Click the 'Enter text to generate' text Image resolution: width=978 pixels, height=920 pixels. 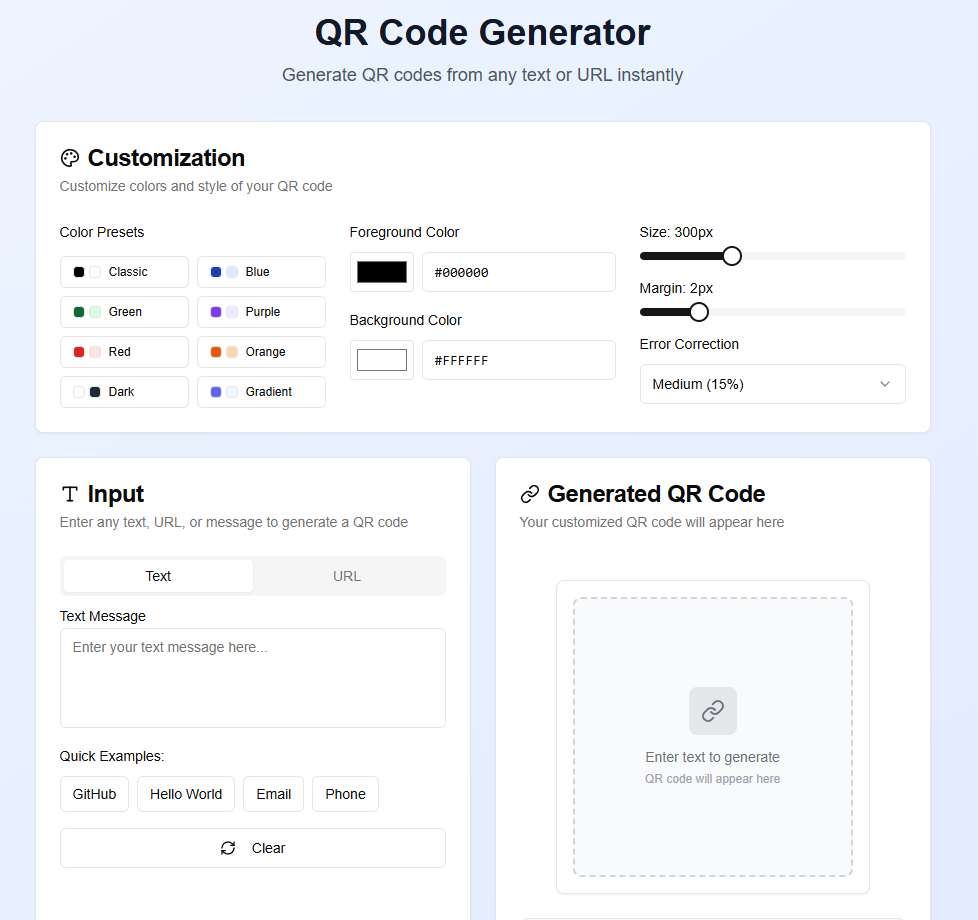712,757
